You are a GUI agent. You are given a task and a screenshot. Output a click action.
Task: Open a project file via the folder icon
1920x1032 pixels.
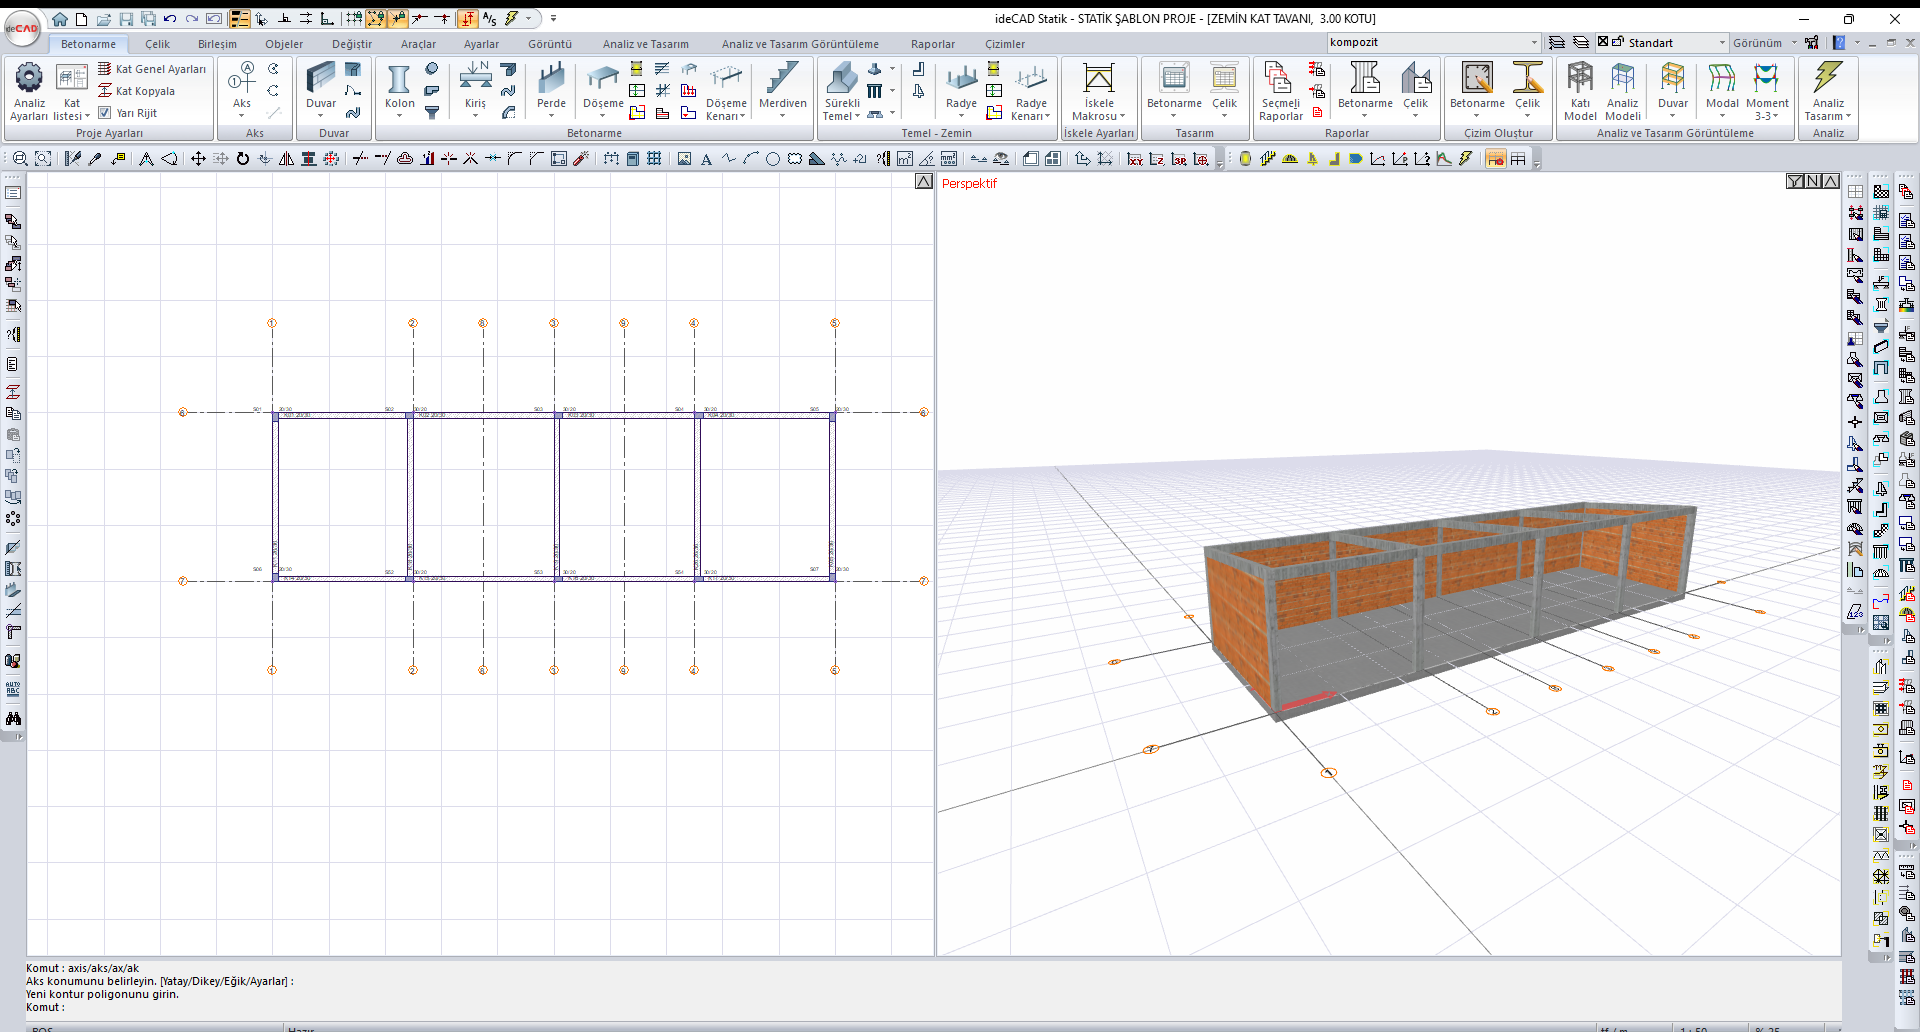(104, 19)
